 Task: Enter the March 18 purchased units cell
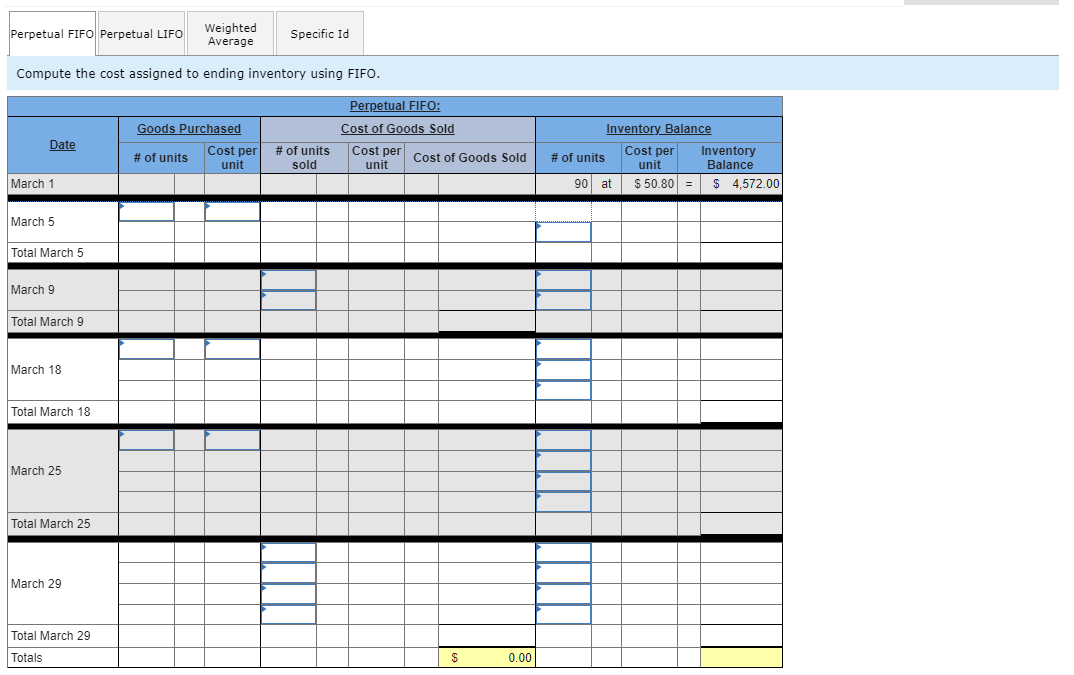tap(146, 348)
